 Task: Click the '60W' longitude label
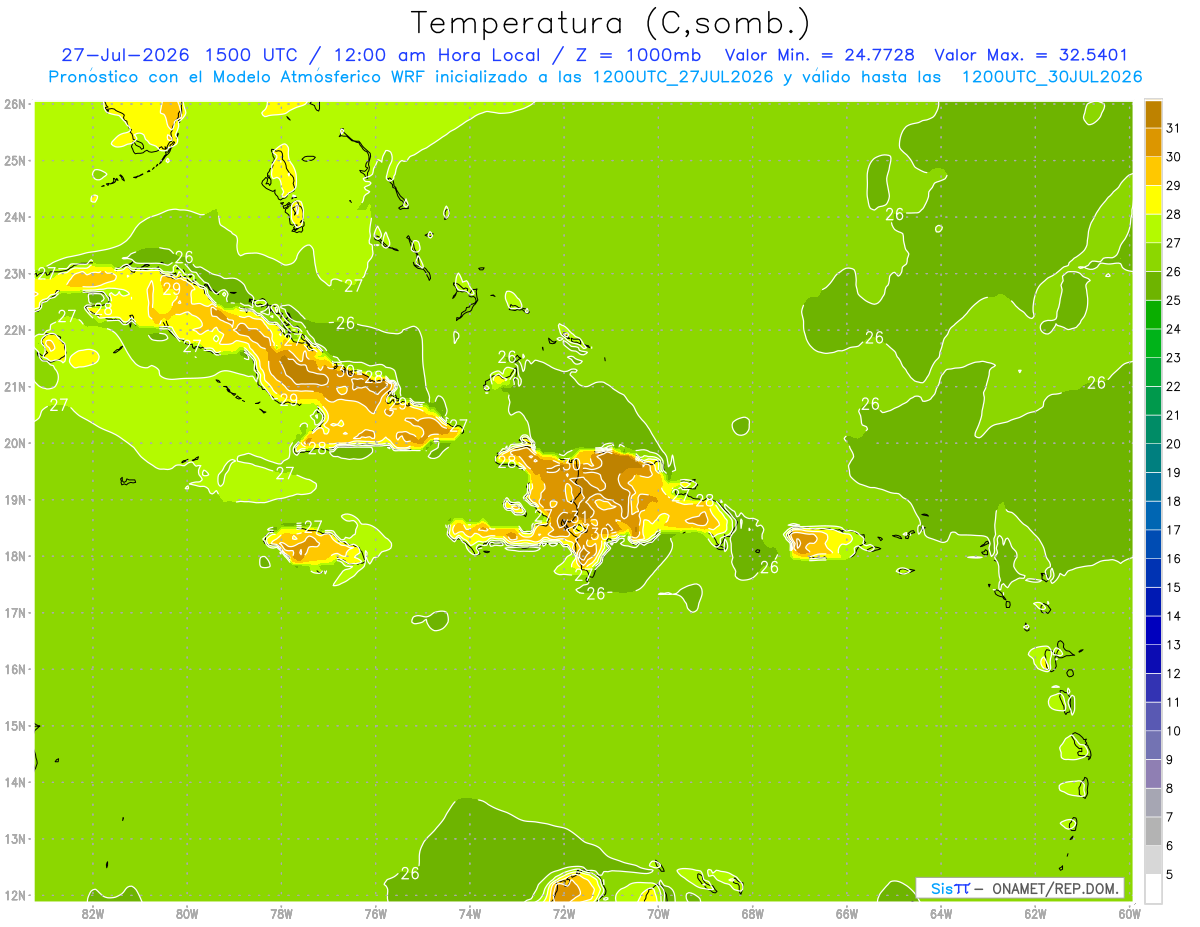(1129, 913)
